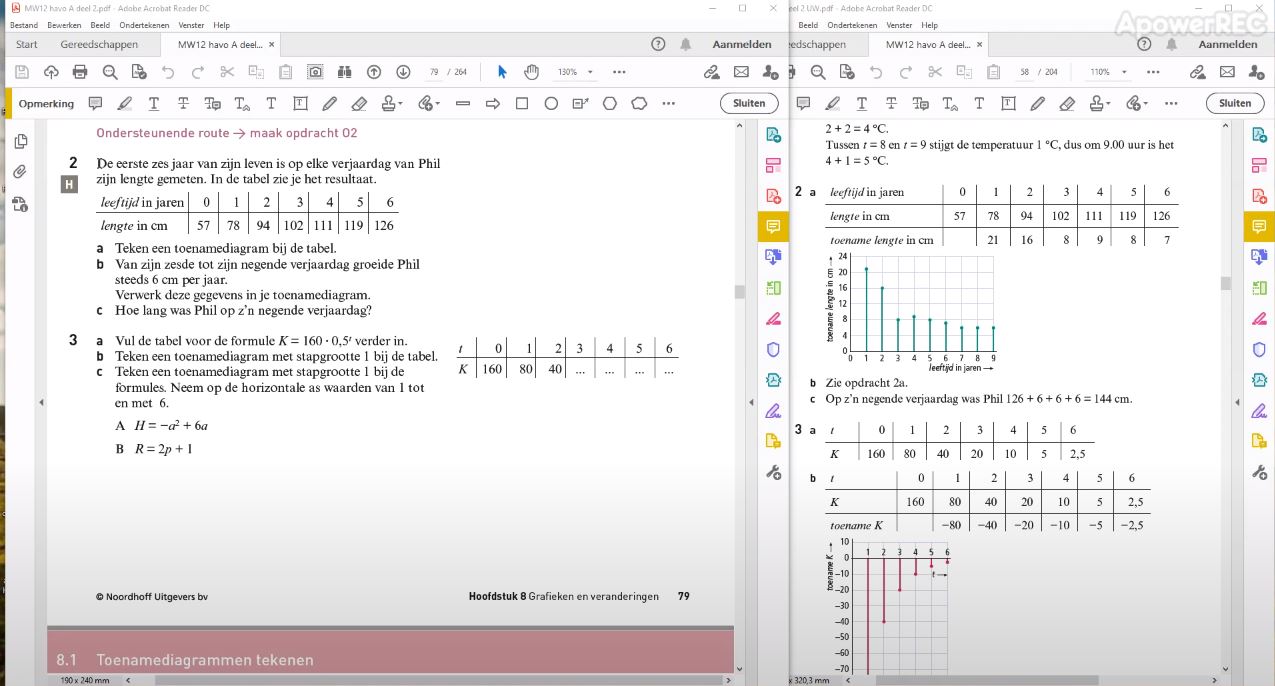Select the highlight text tool in the left window
Image resolution: width=1275 pixels, height=686 pixels.
(x=124, y=103)
